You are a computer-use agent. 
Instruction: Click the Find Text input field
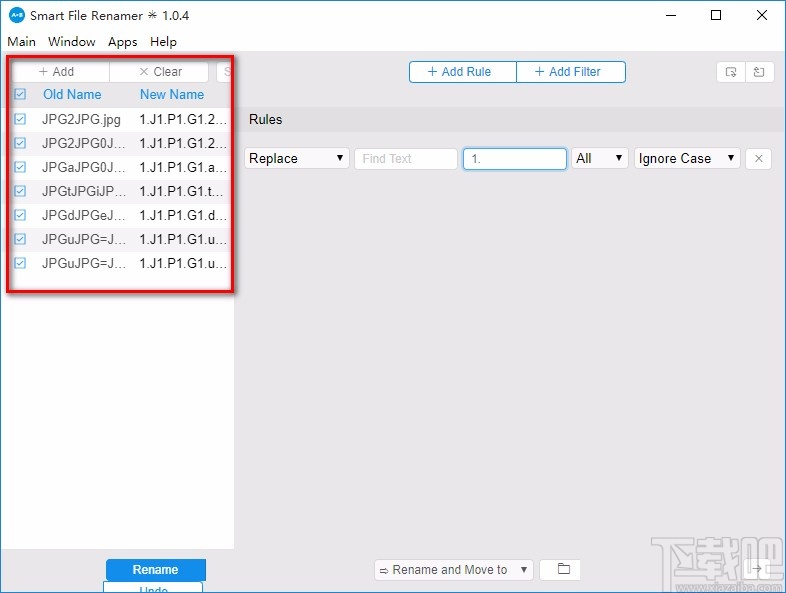coord(406,158)
